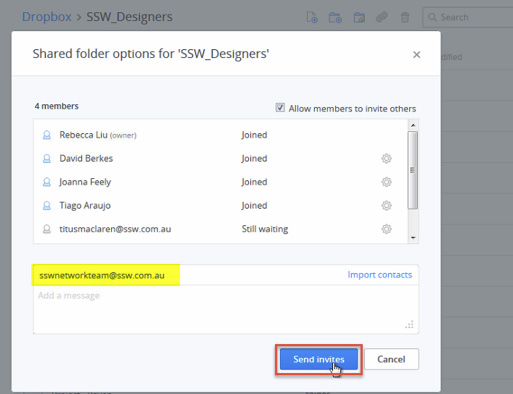Click the trash can delete icon
Viewport: 513px width, 394px height.
pyautogui.click(x=405, y=17)
